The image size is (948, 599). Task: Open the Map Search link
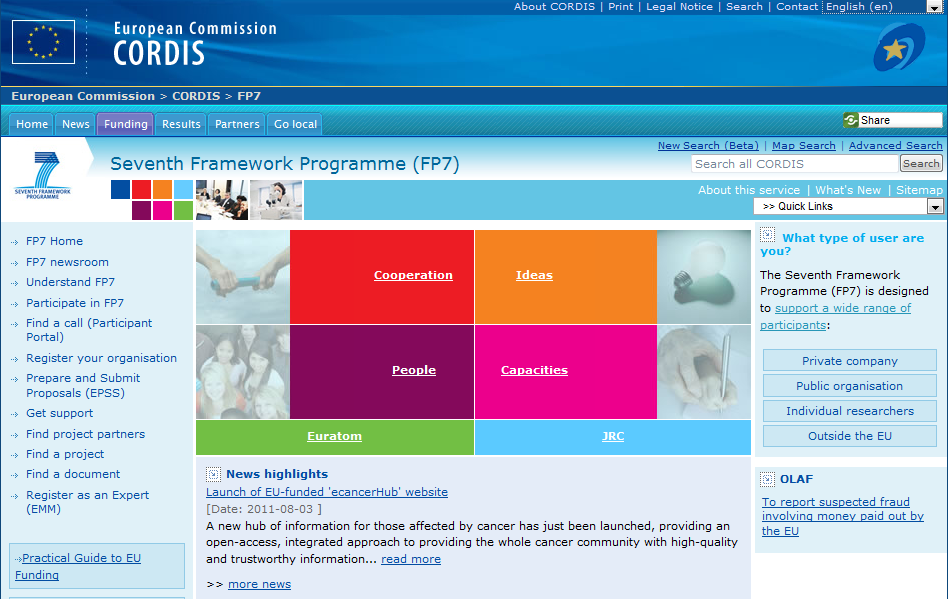[x=804, y=146]
